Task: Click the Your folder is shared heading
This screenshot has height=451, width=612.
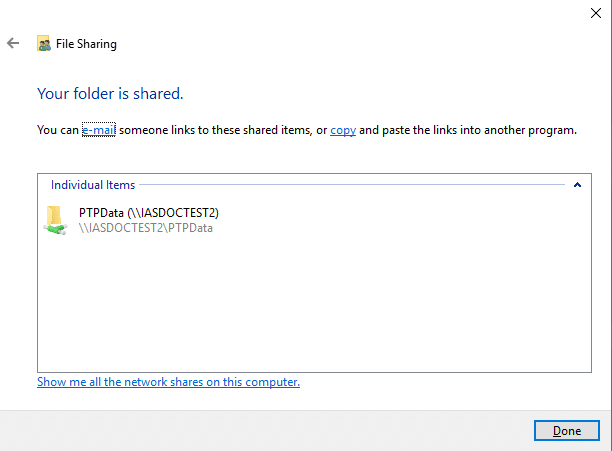Action: (x=110, y=94)
